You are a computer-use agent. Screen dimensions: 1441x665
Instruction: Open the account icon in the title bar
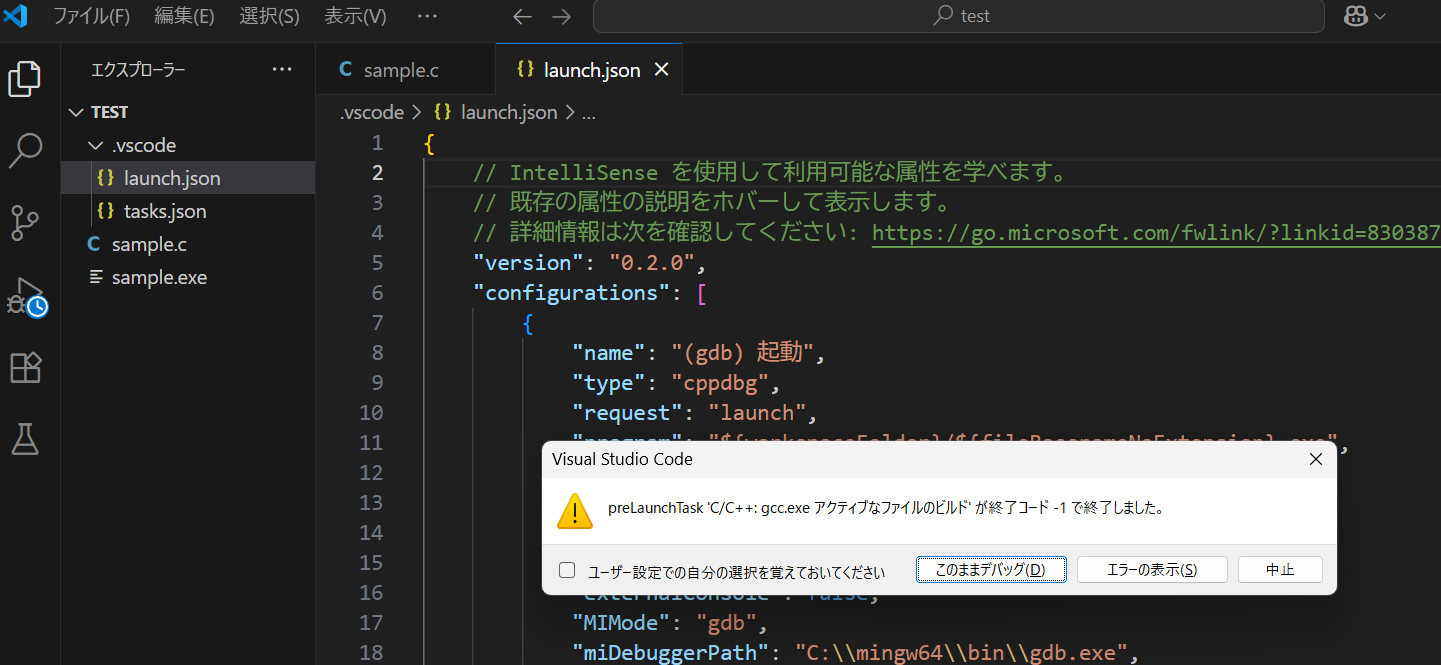tap(1354, 16)
